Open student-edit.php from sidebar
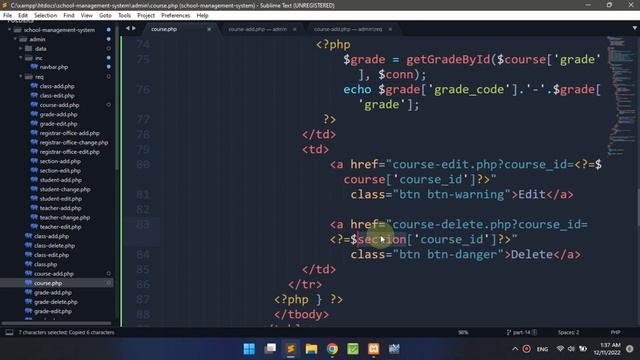 60,199
